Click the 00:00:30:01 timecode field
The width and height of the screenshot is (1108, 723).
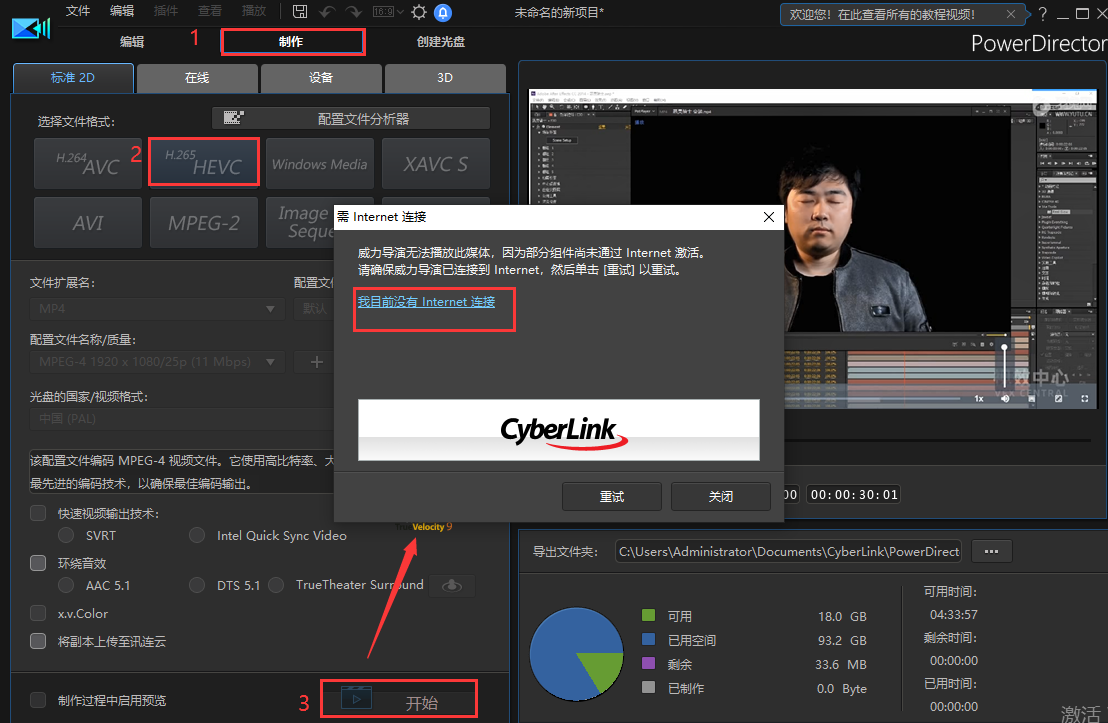point(854,495)
